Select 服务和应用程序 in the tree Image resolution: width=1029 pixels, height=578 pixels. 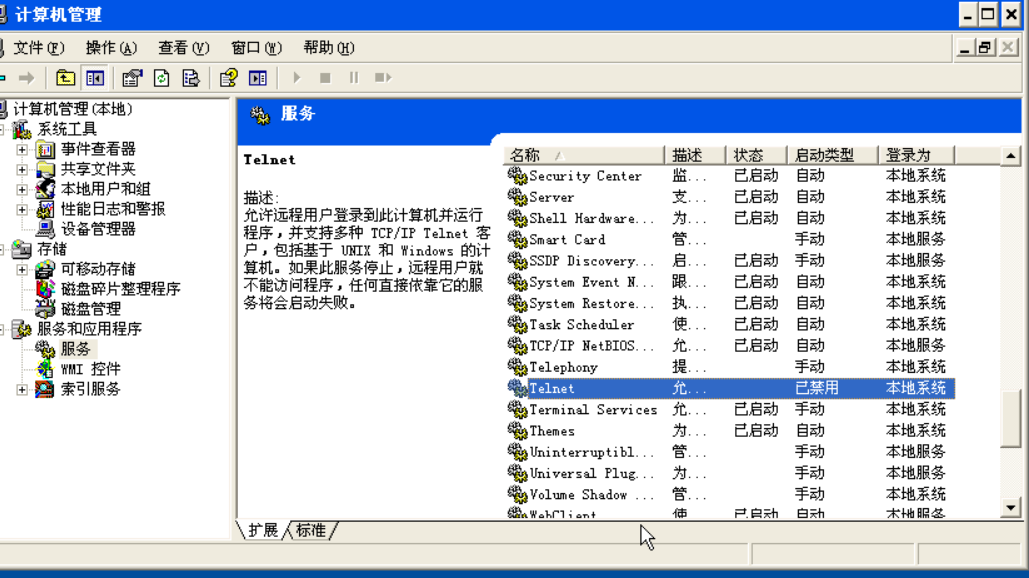click(89, 329)
